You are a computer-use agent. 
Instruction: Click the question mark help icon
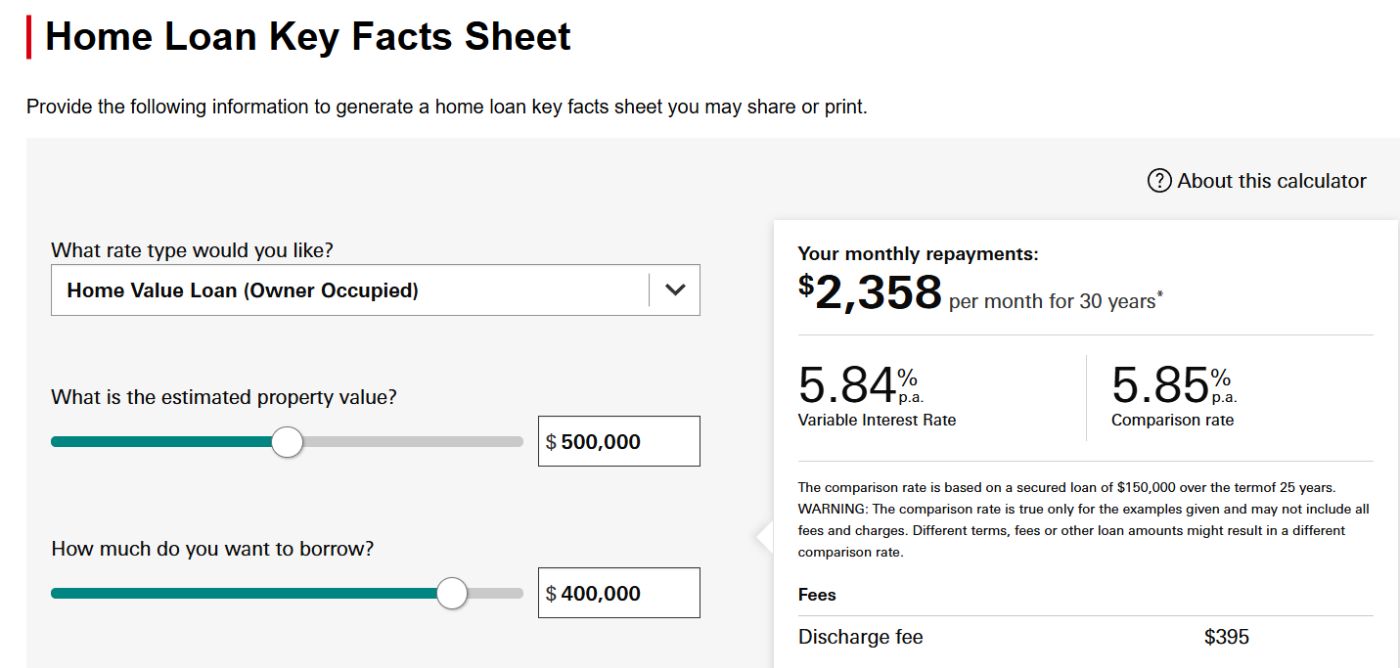[1159, 181]
